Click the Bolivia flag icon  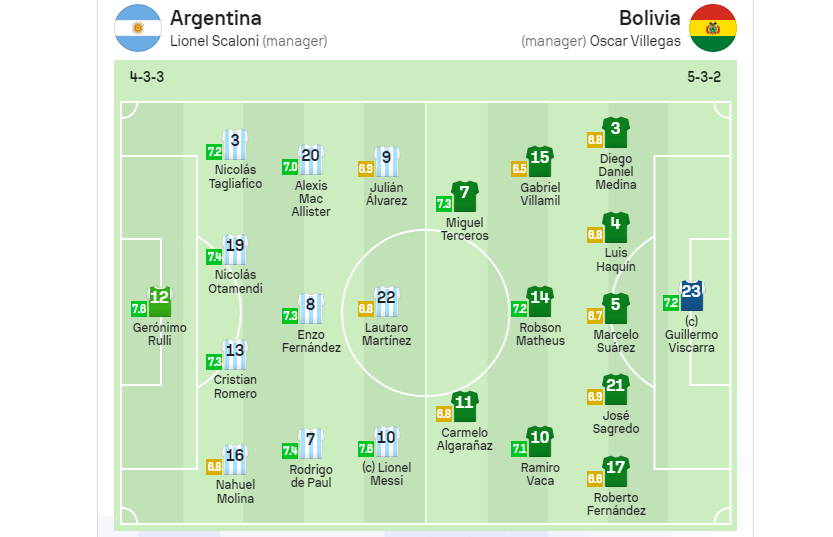tap(713, 28)
